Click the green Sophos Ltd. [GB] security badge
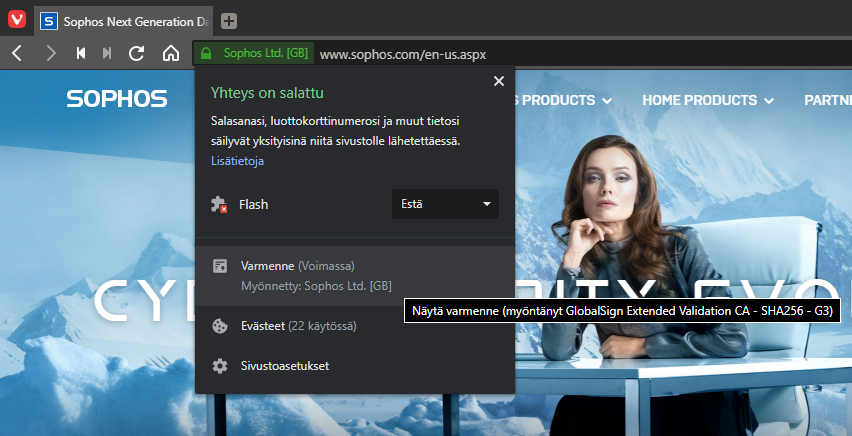Screen dimensions: 852x436 click(254, 53)
